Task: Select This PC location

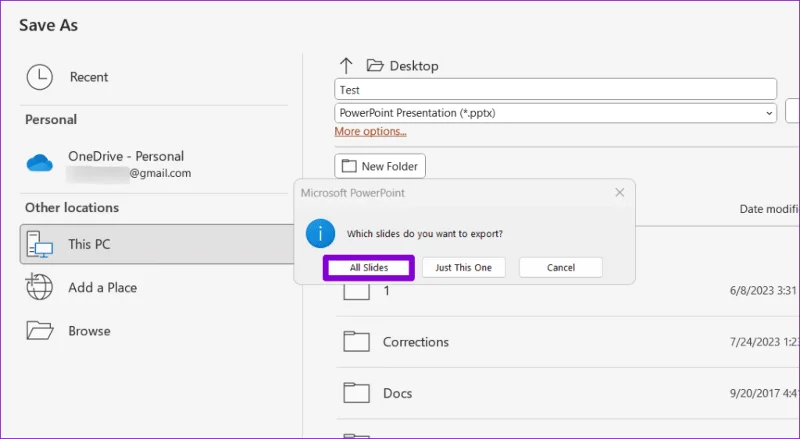Action: (157, 244)
